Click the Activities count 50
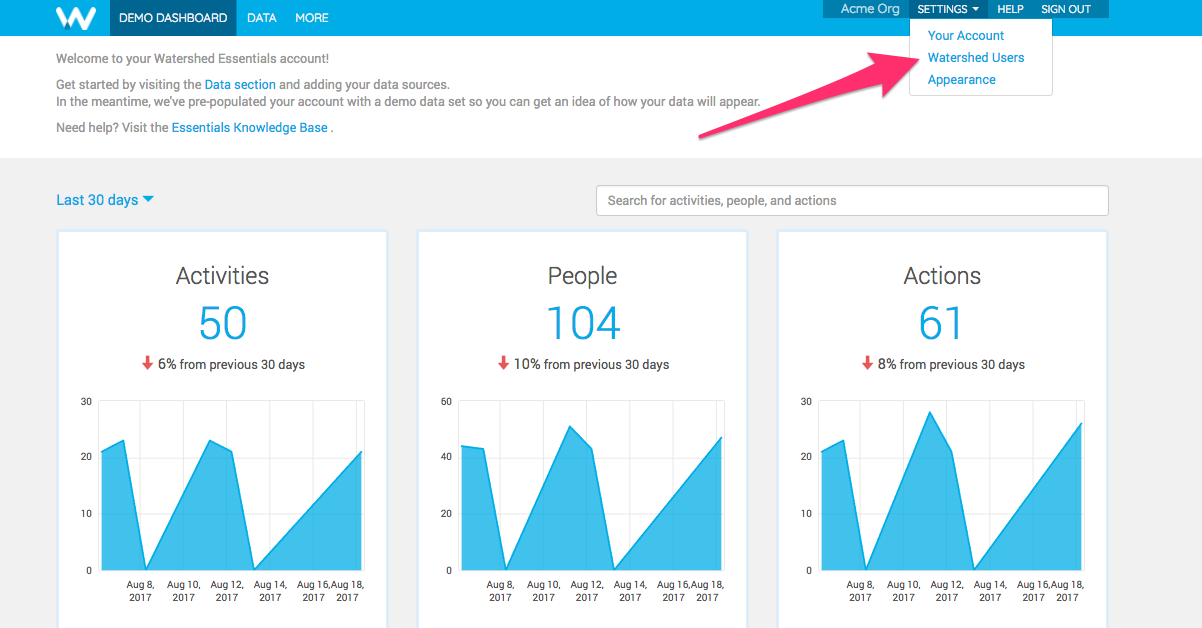Image resolution: width=1202 pixels, height=628 pixels. 222,323
